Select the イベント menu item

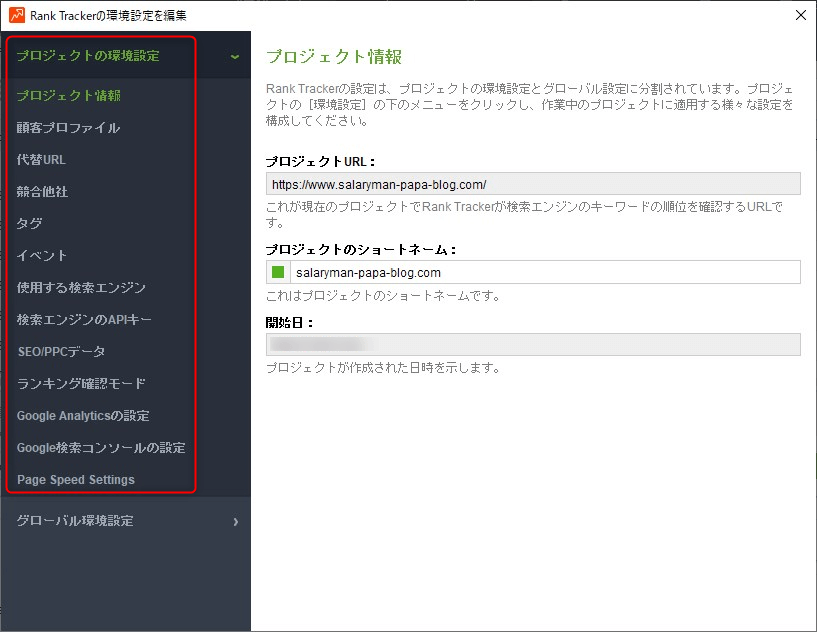[42, 255]
